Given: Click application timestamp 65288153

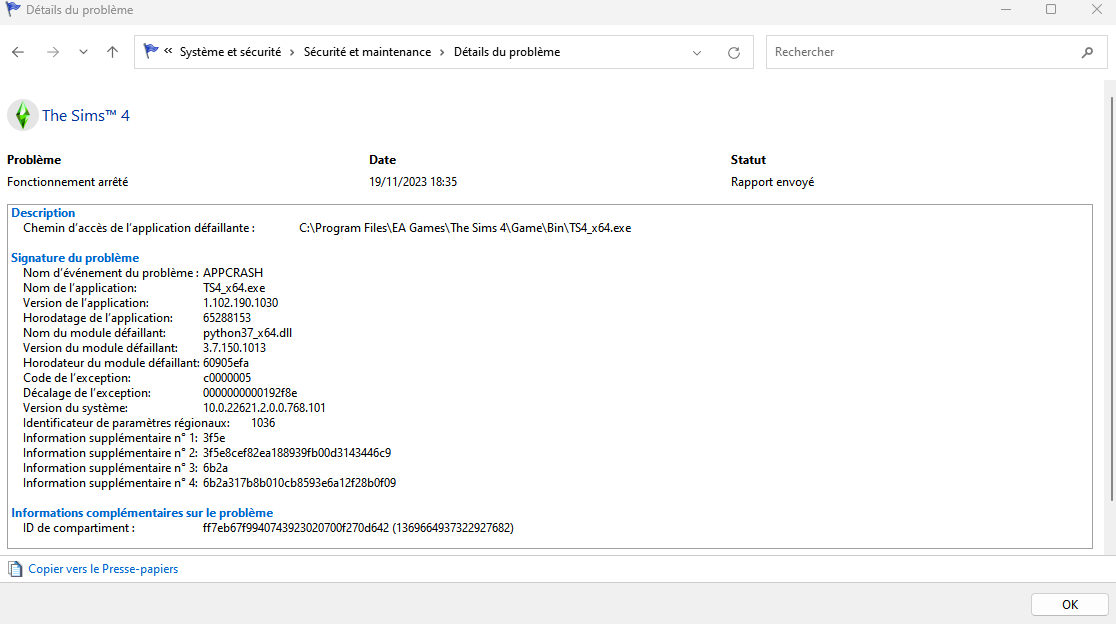Looking at the screenshot, I should click(x=227, y=318).
